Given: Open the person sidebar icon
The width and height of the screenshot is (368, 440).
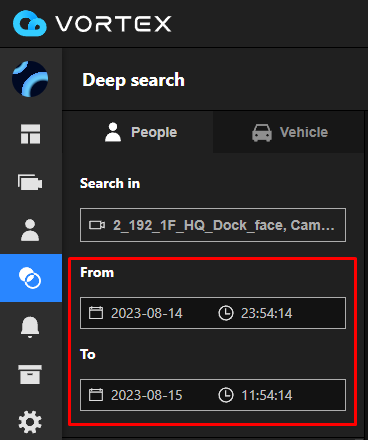Looking at the screenshot, I should [30, 230].
